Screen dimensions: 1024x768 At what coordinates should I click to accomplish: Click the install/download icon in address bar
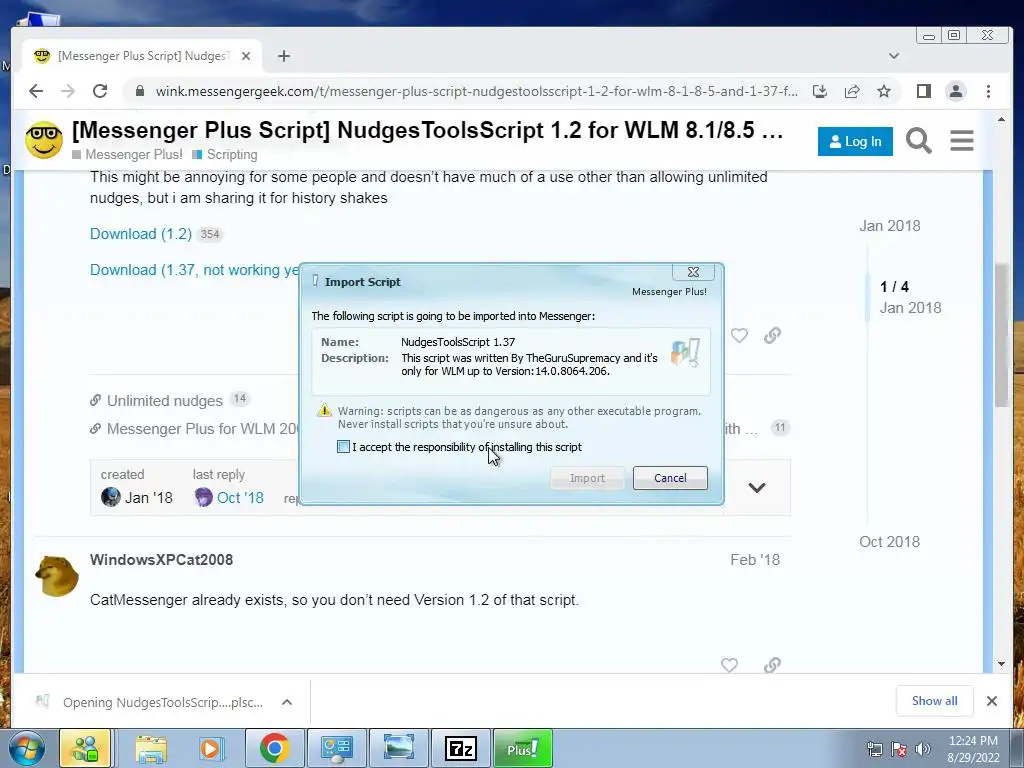(820, 91)
